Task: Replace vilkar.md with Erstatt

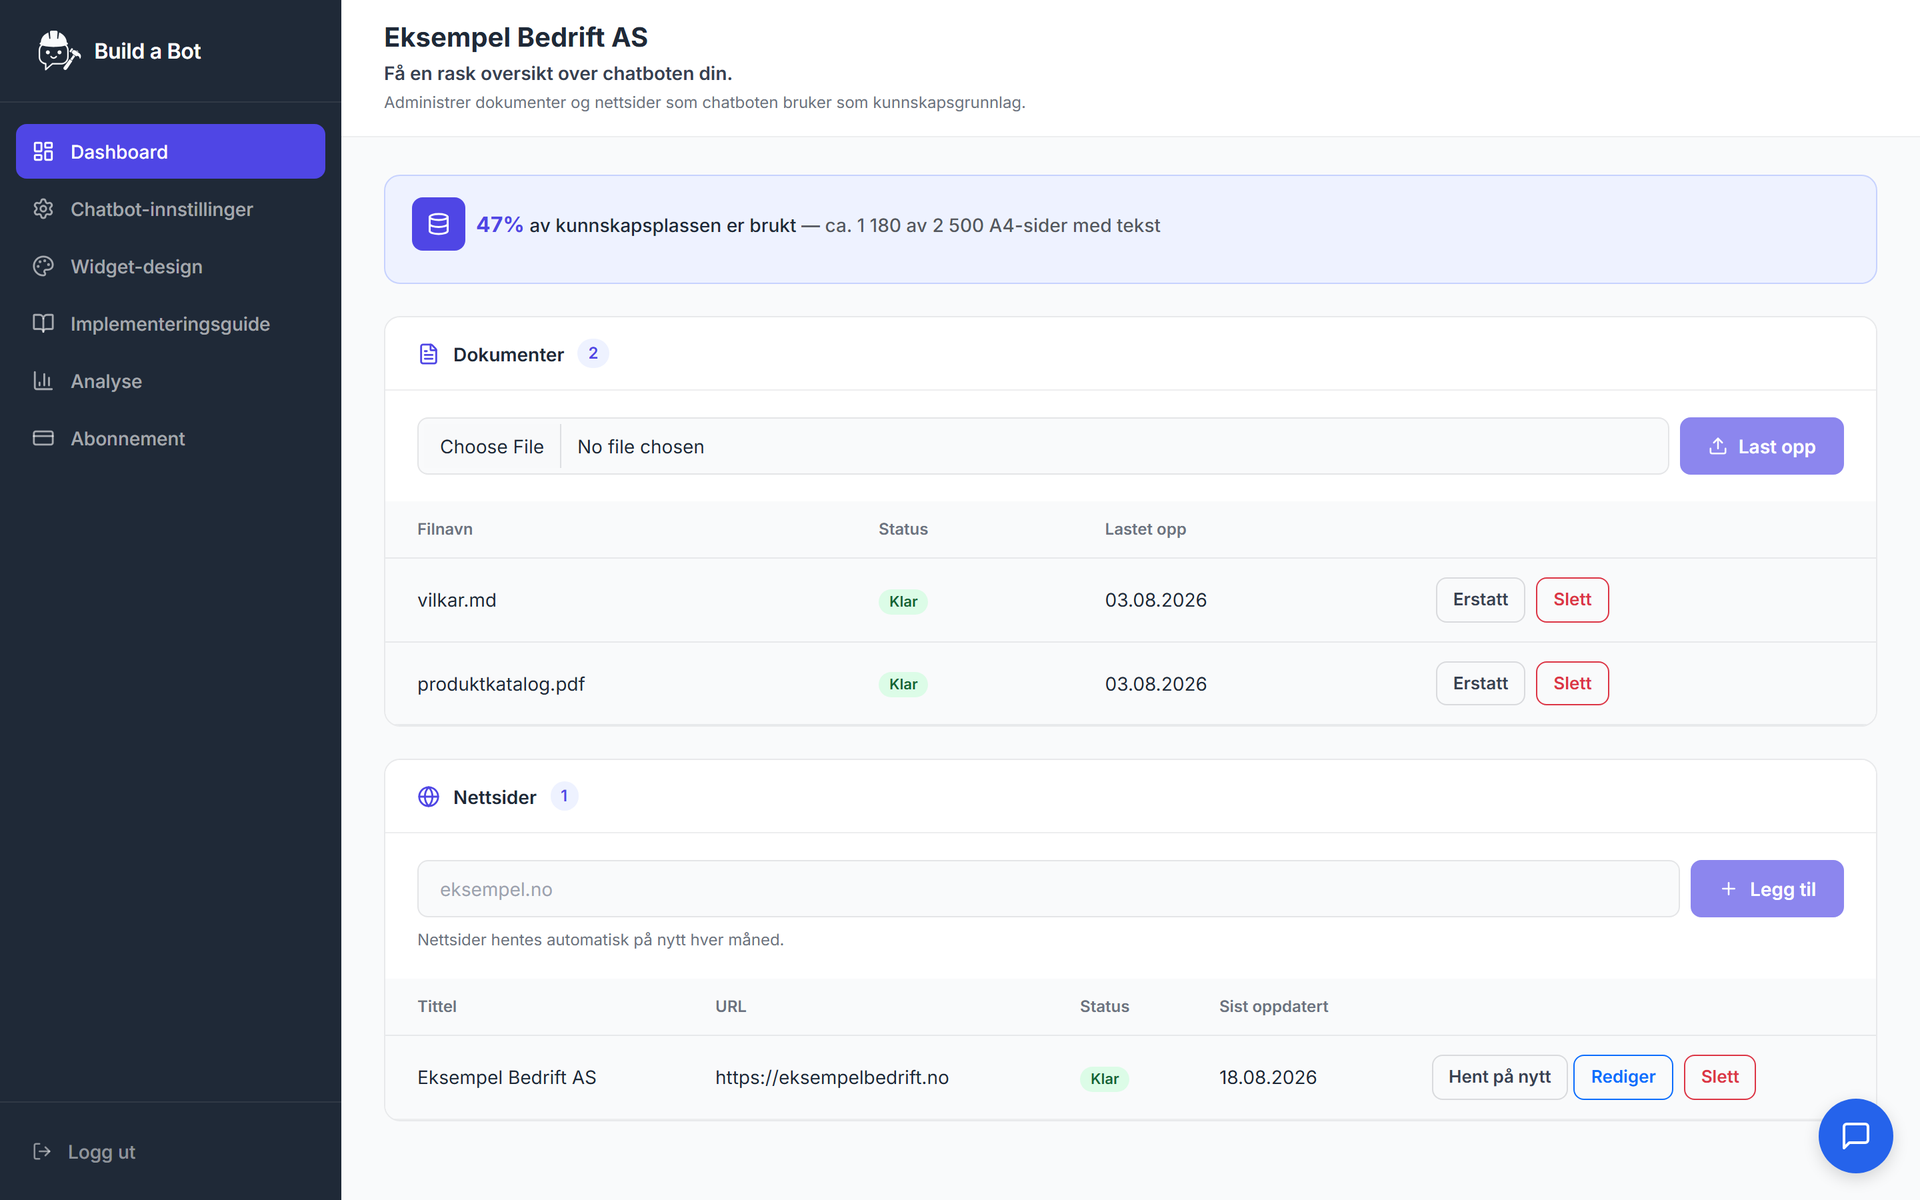Action: 1480,600
